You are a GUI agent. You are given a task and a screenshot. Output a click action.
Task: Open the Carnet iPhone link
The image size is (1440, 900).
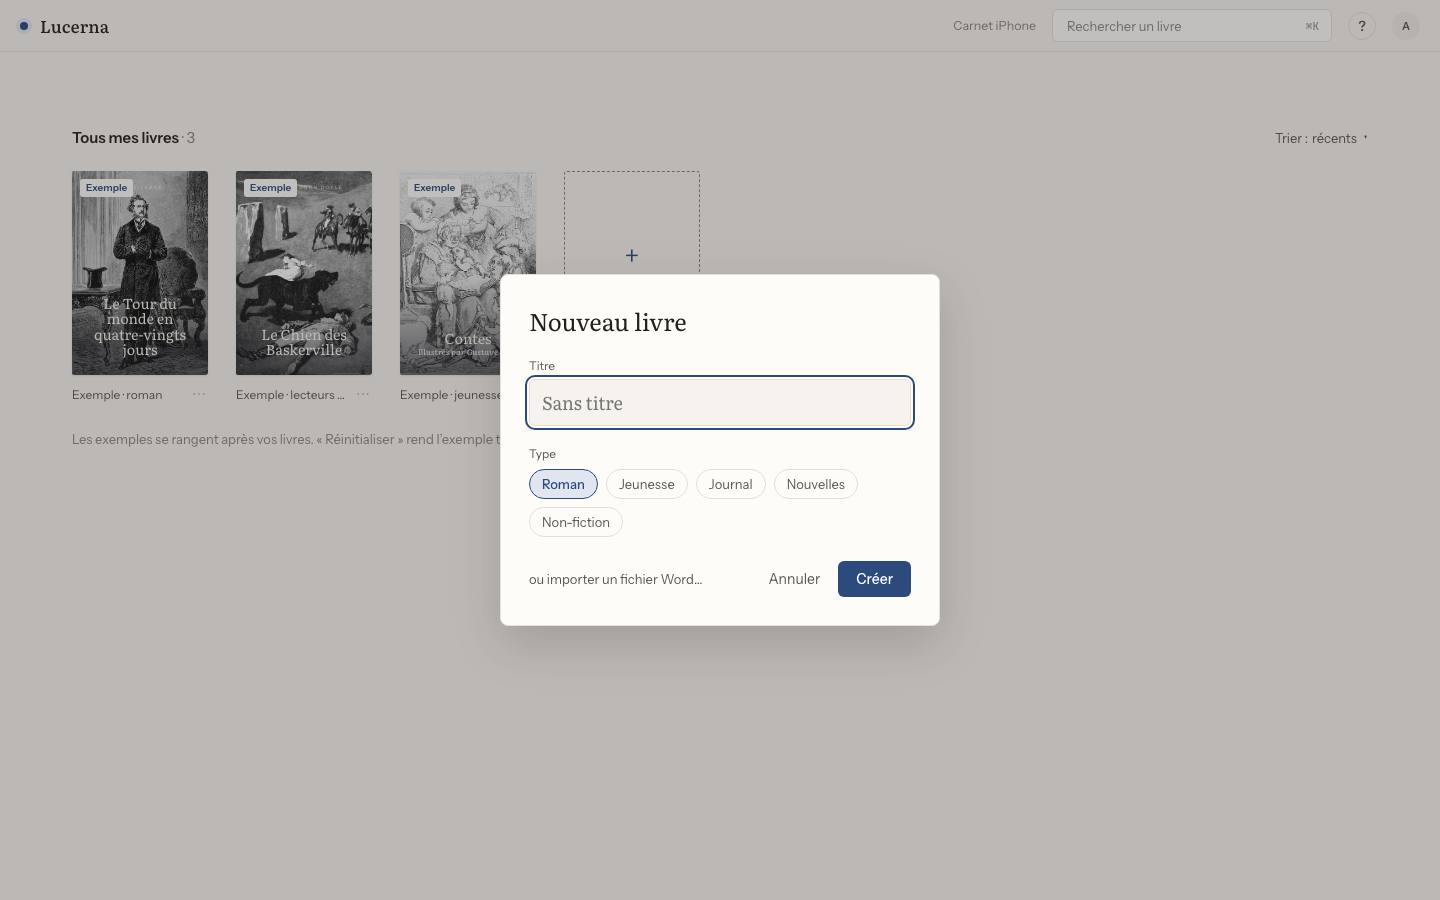tap(994, 26)
